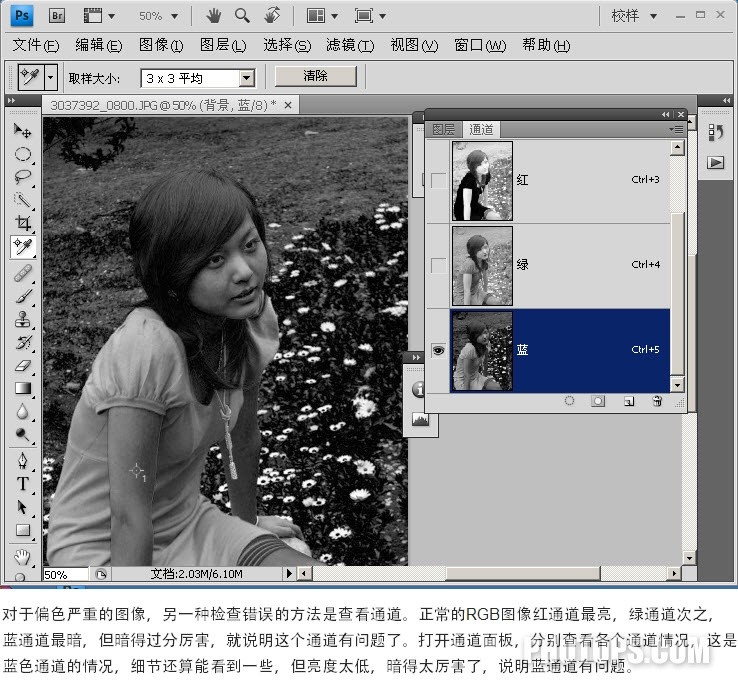
Task: Select the Blur tool
Action: point(22,412)
